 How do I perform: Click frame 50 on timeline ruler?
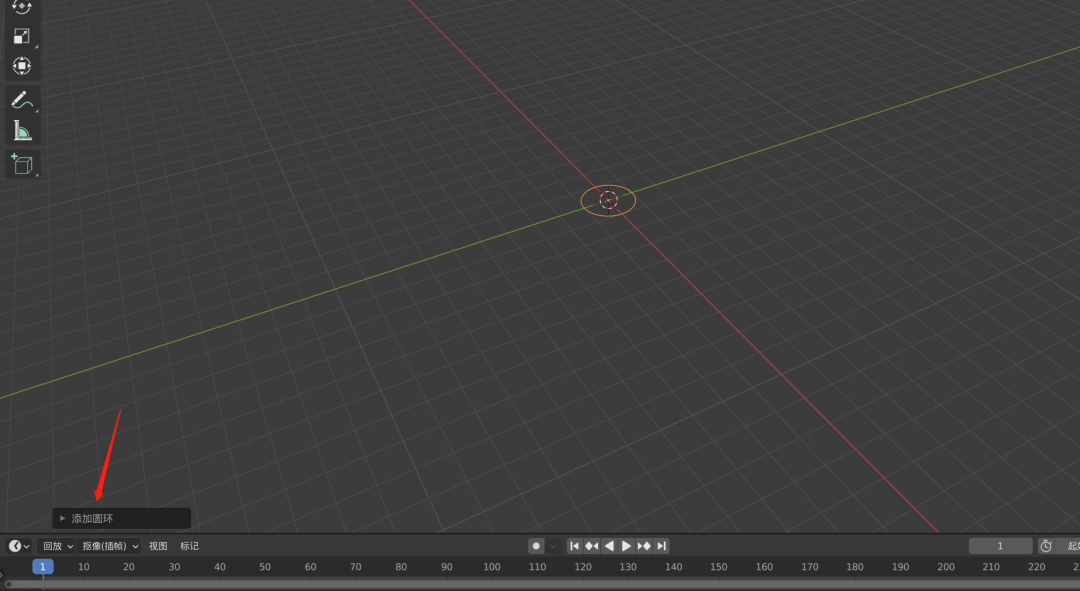265,567
